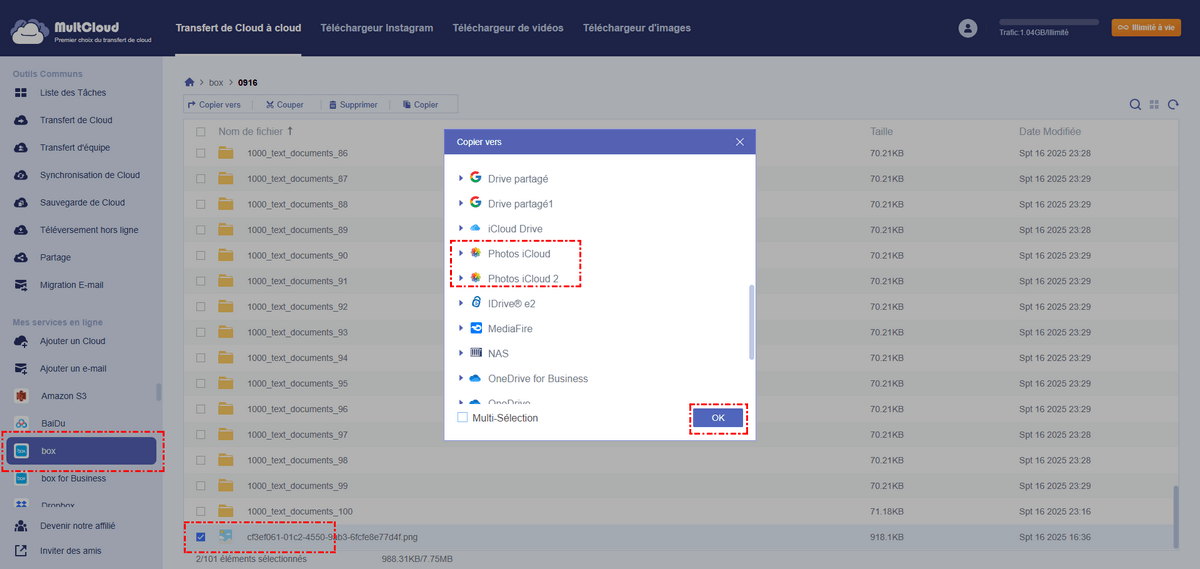1200x569 pixels.
Task: Check 1000_text_documents_99 checkbox
Action: (x=201, y=486)
